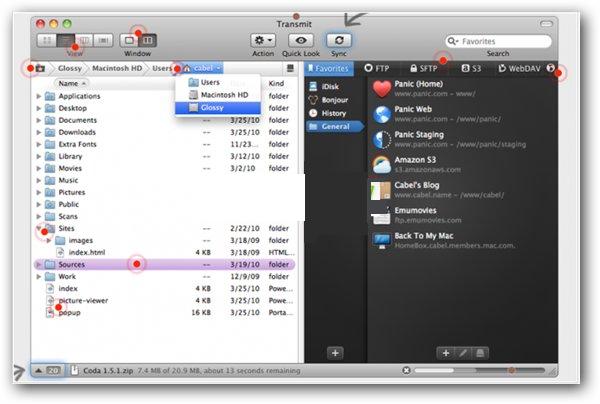Collapse the Sites folder

point(39,228)
